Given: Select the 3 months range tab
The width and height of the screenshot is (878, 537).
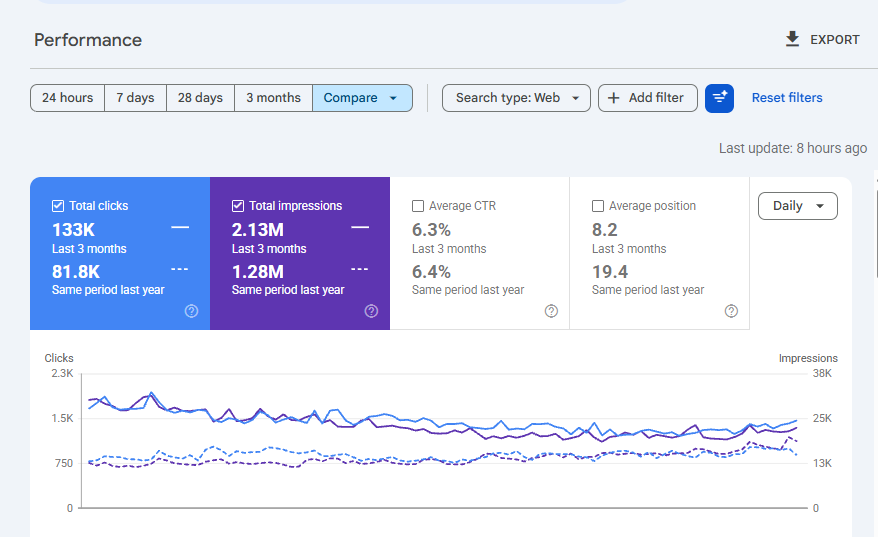Looking at the screenshot, I should [273, 98].
